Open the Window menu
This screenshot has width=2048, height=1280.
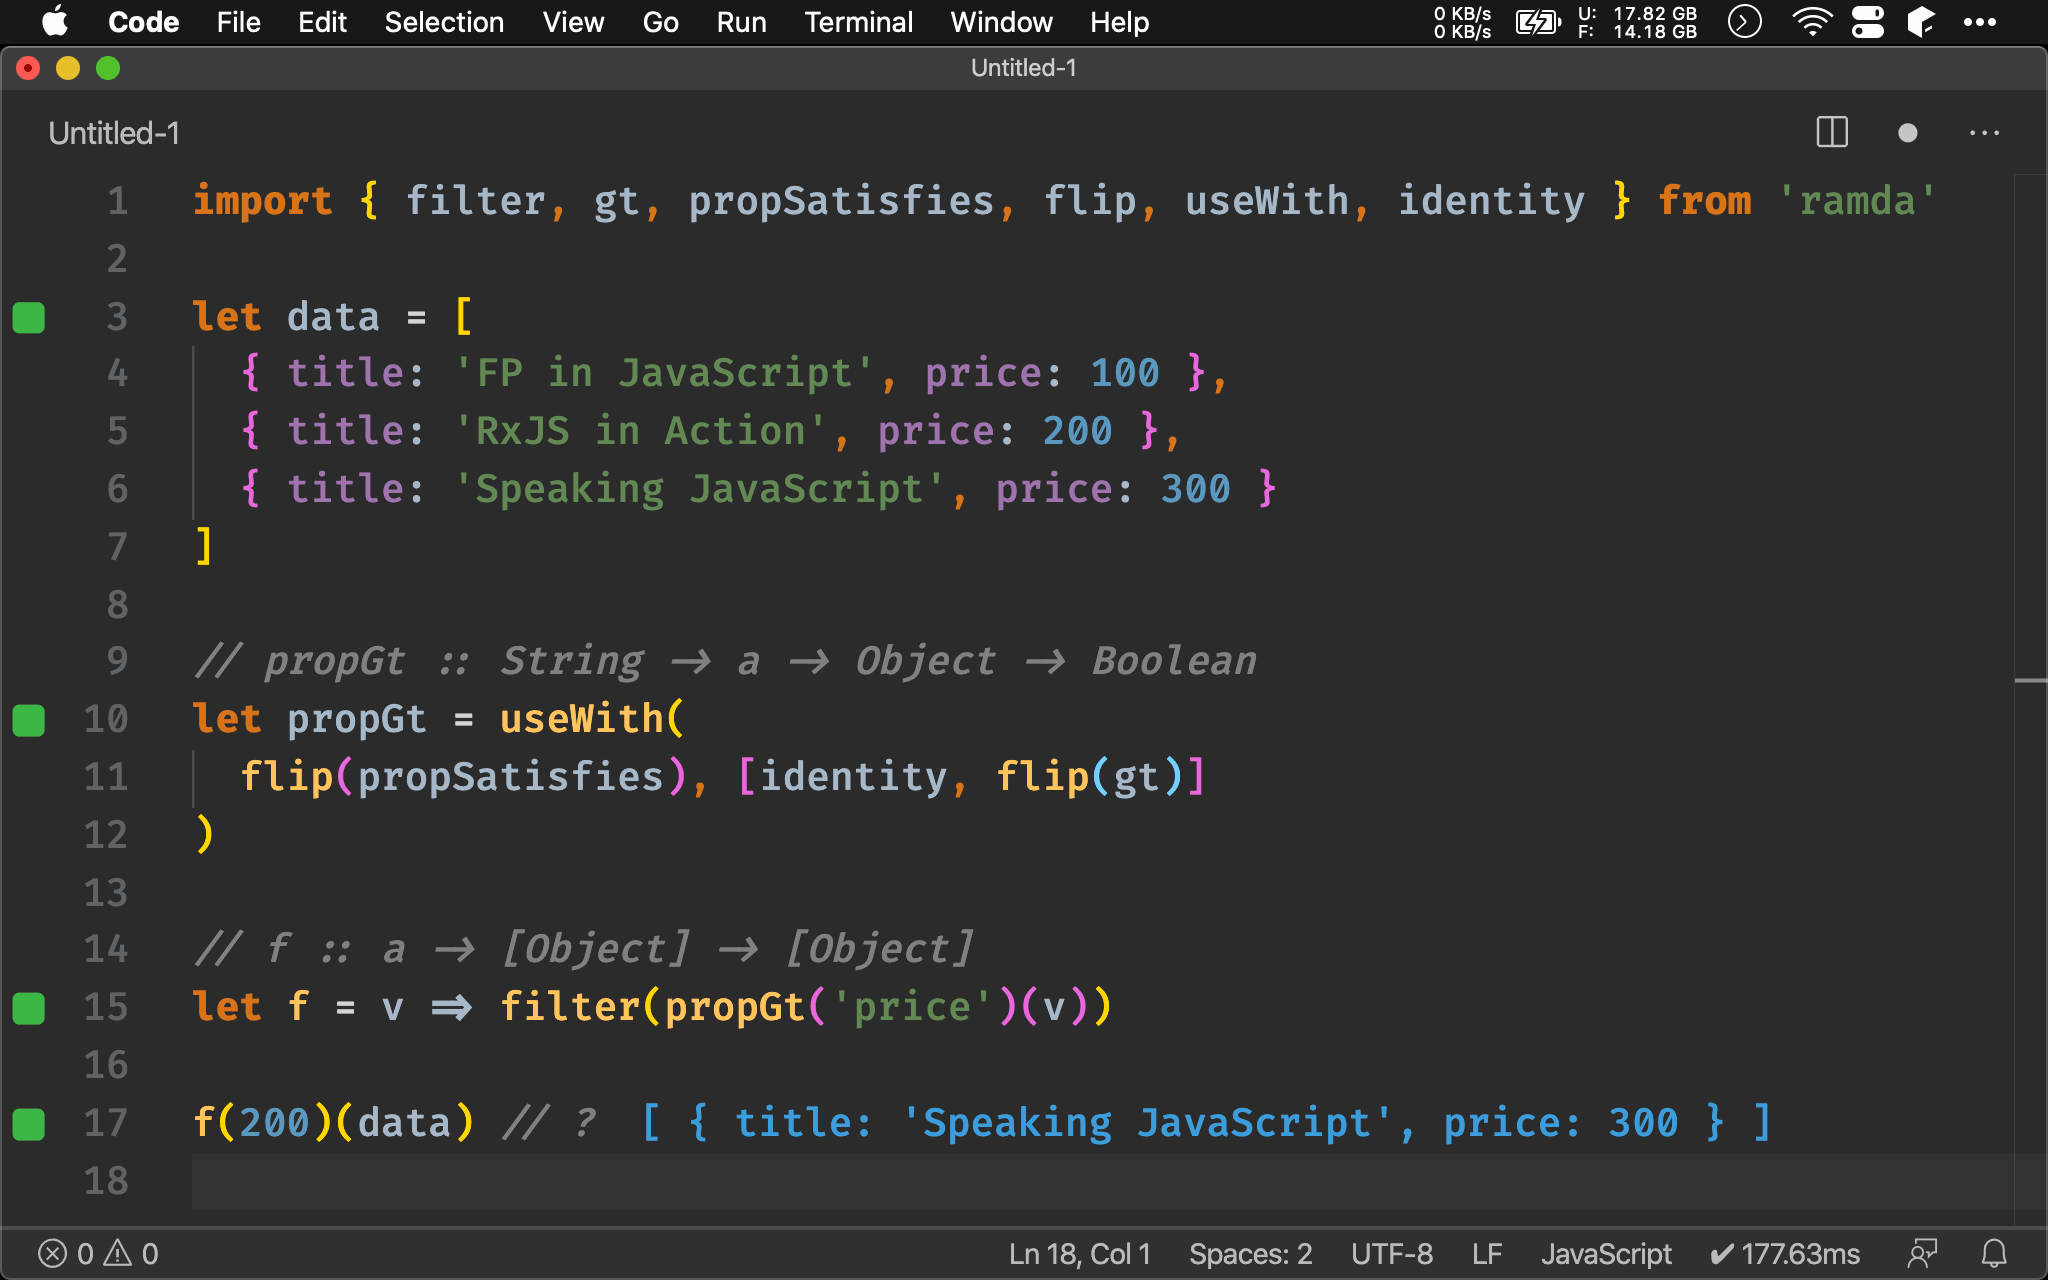1001,22
